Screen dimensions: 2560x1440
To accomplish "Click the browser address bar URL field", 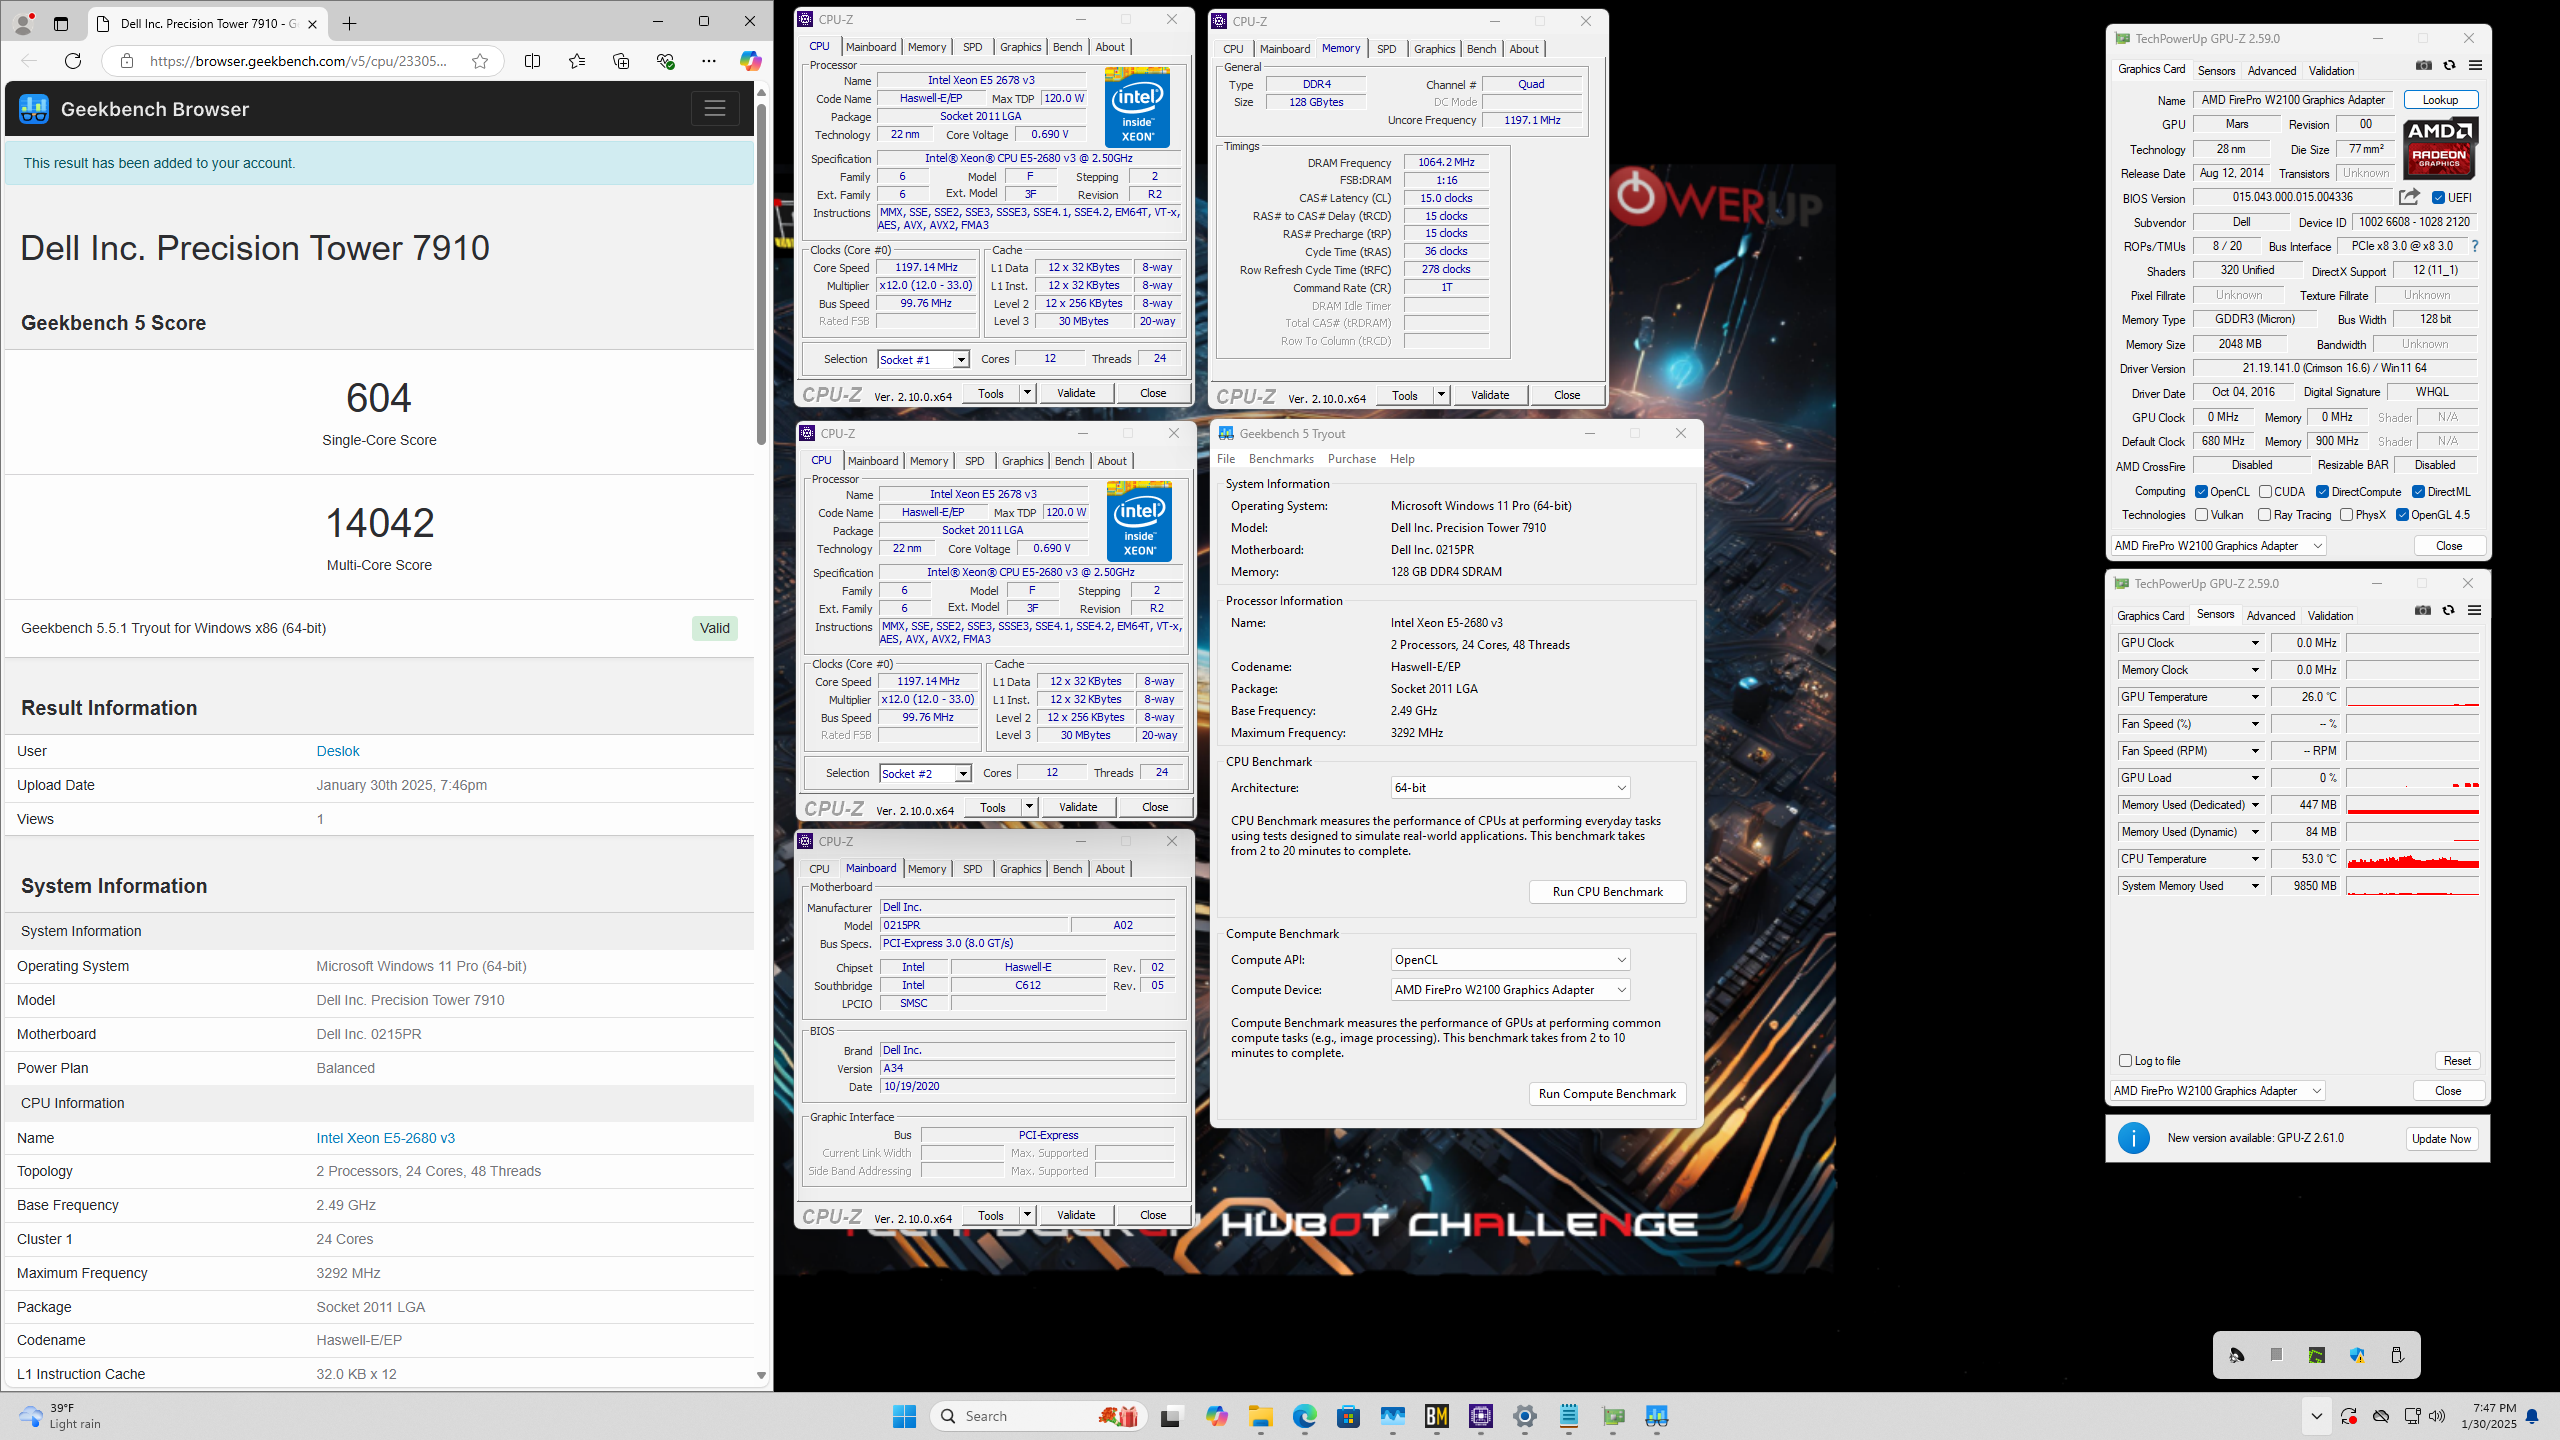I will tap(298, 61).
